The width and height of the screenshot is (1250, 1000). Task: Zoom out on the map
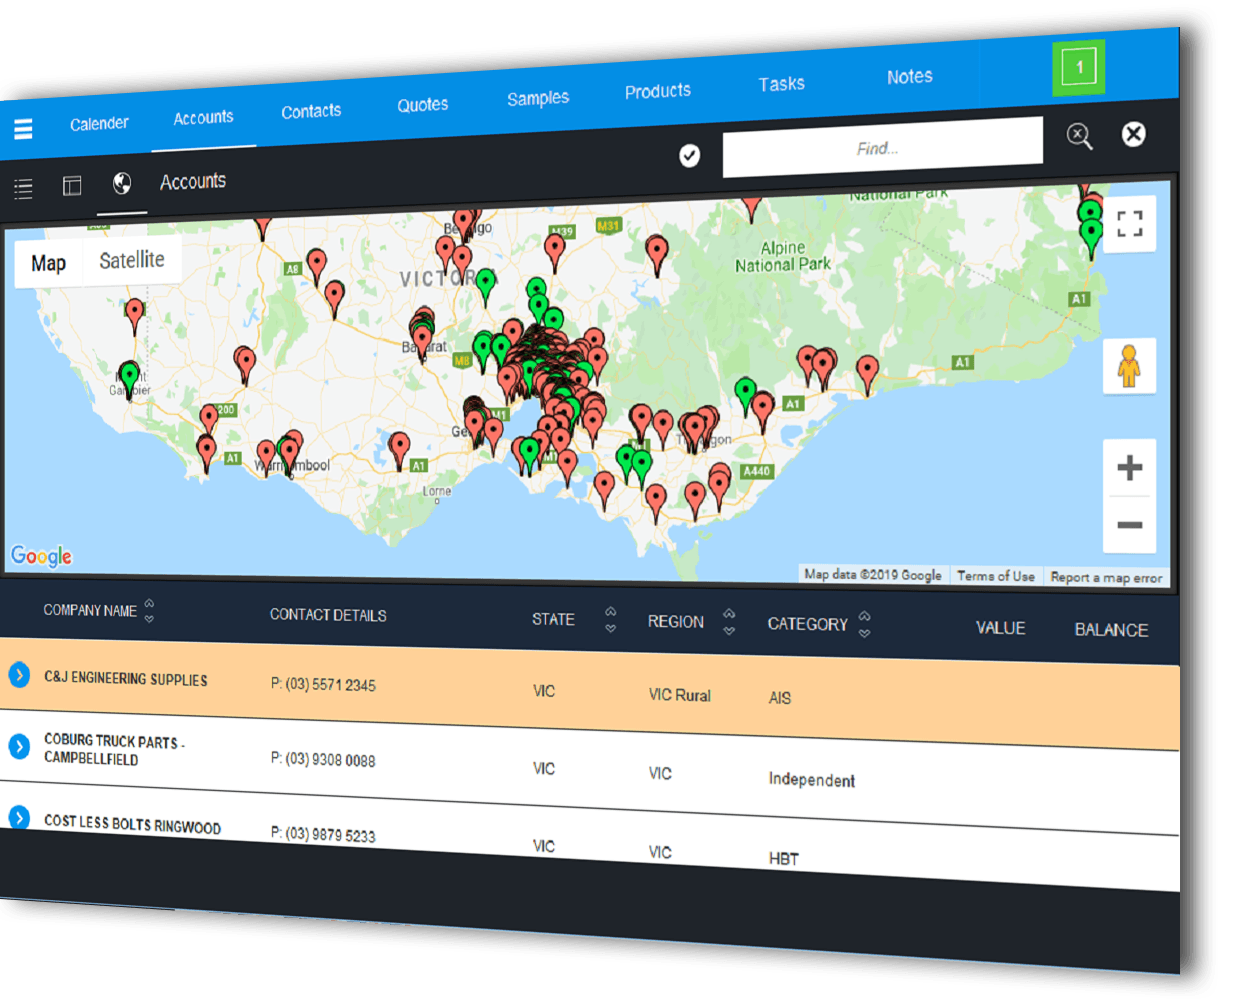coord(1130,525)
